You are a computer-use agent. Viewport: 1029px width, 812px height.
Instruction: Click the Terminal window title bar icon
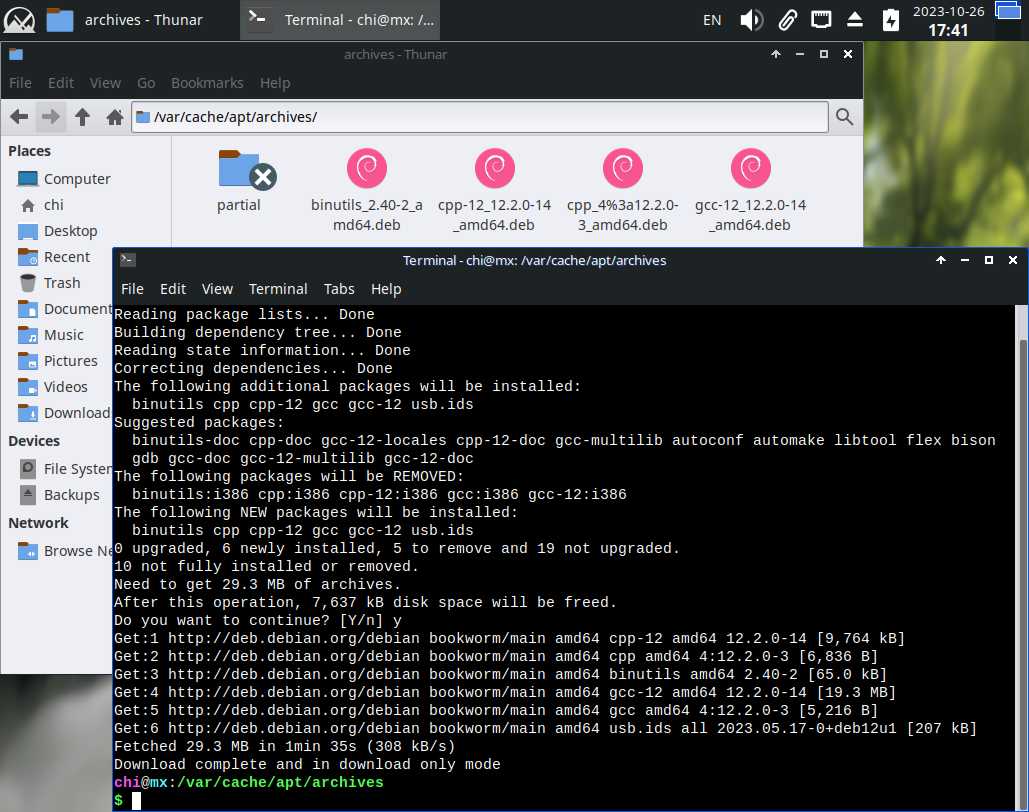tap(128, 260)
